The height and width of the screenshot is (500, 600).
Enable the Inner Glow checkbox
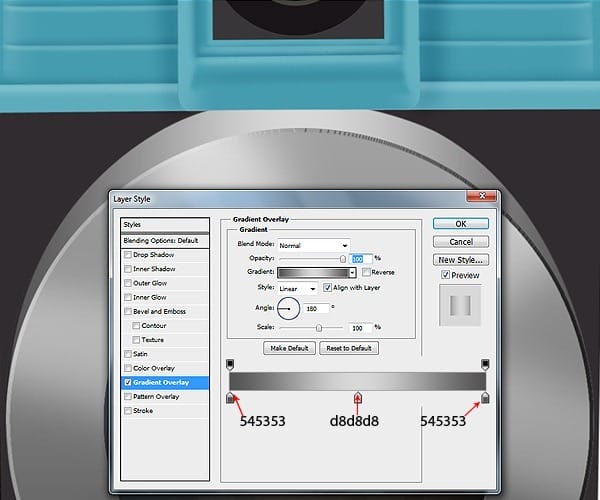(x=128, y=297)
